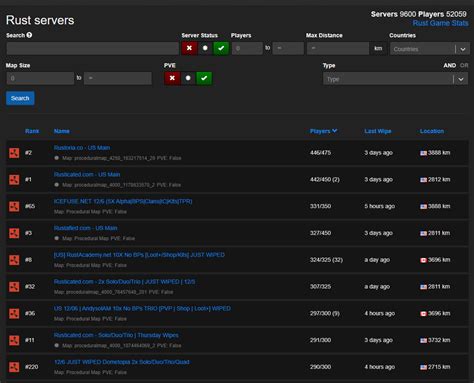Expand the Countries dropdown

463,49
